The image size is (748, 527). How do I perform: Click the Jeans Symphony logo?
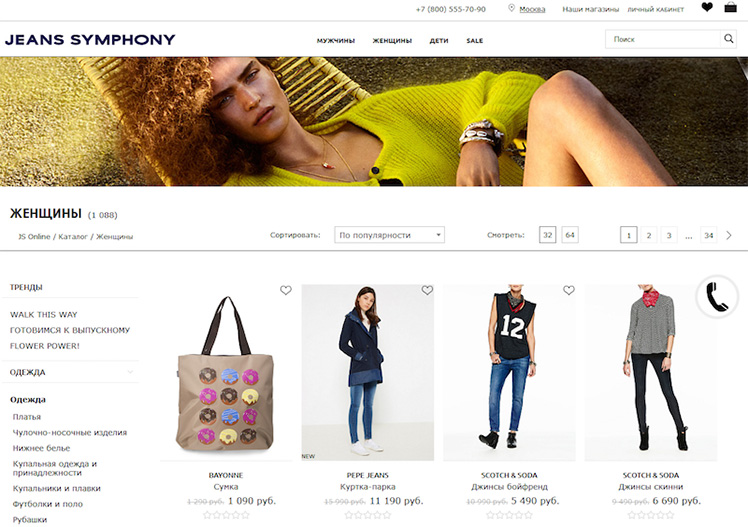click(x=90, y=40)
